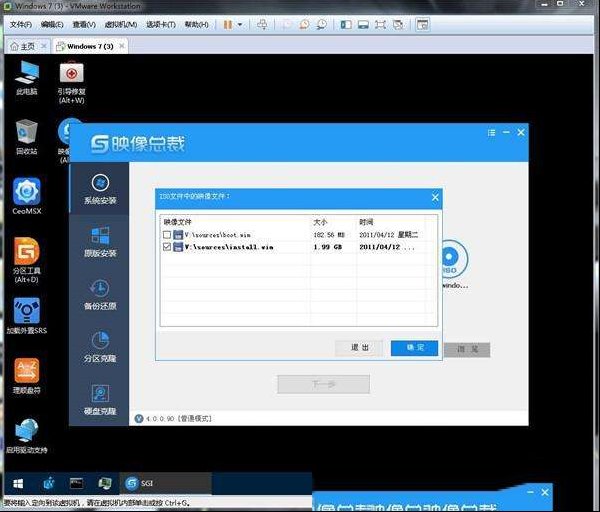Click the library view toolbar icon
This screenshot has height=512, width=600.
pyautogui.click(x=423, y=25)
